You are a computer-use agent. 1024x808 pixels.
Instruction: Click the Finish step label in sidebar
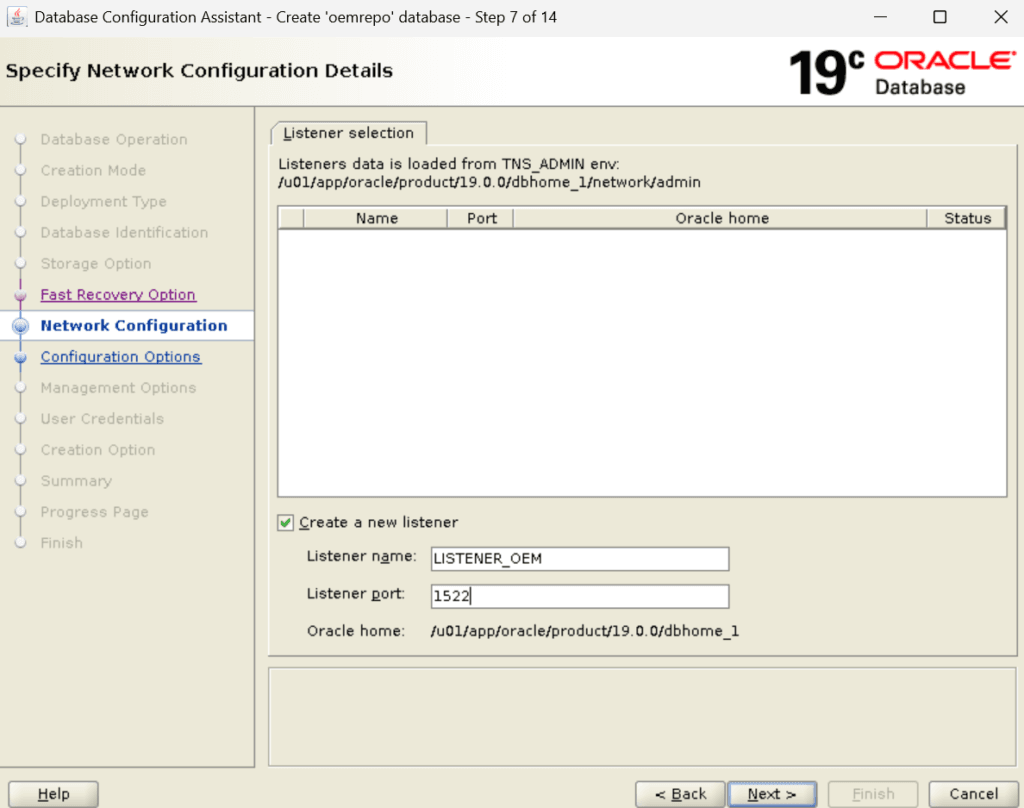pyautogui.click(x=61, y=543)
